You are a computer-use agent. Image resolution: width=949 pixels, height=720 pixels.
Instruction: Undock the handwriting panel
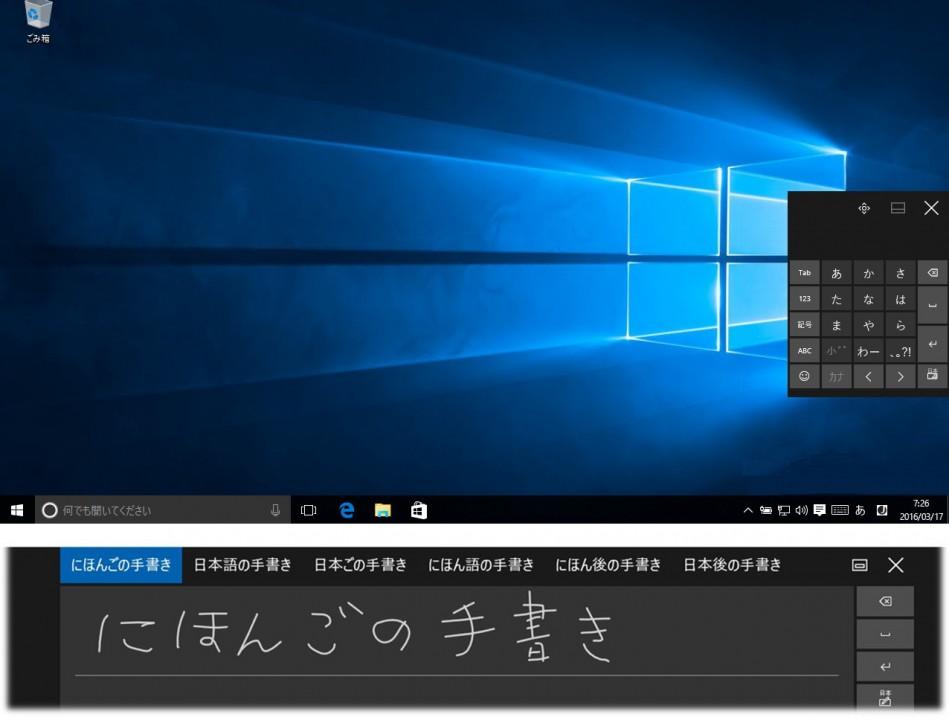tap(859, 565)
